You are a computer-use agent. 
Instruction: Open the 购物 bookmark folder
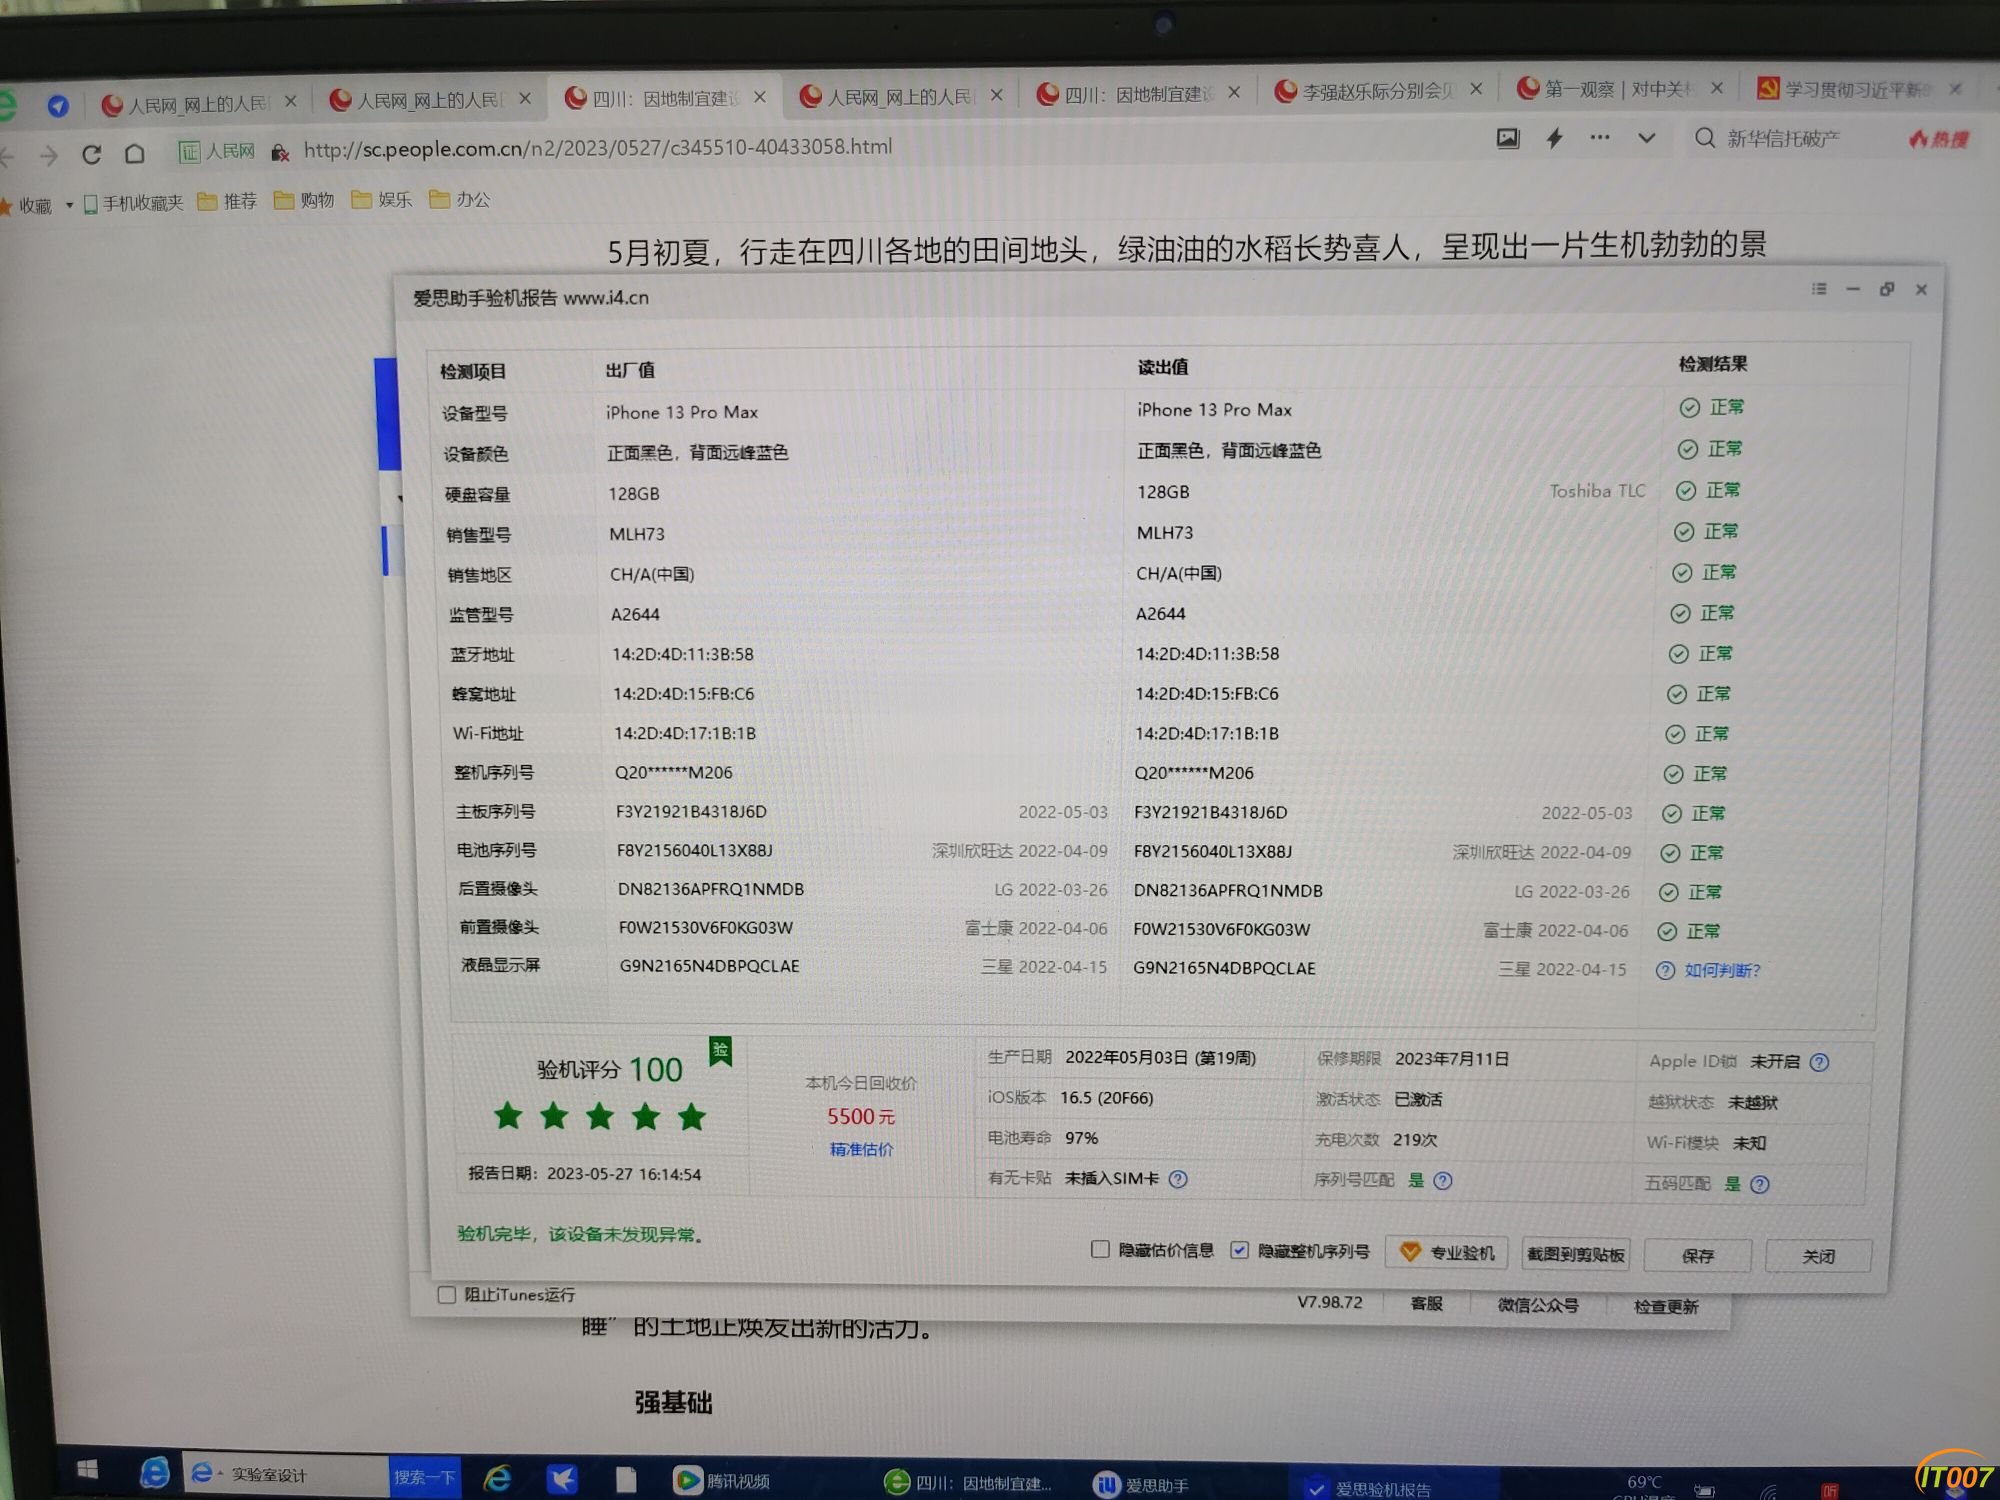tap(304, 200)
